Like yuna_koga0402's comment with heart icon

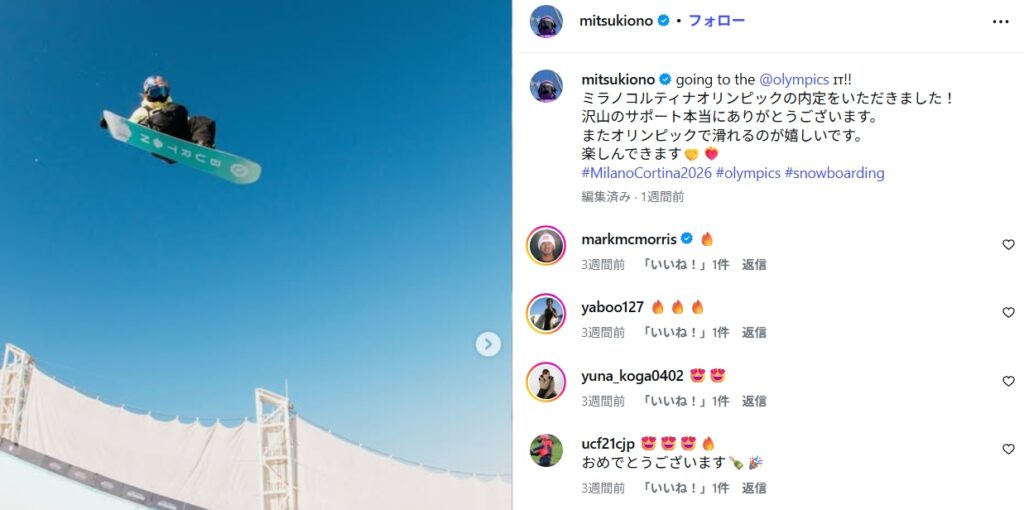click(x=1008, y=381)
